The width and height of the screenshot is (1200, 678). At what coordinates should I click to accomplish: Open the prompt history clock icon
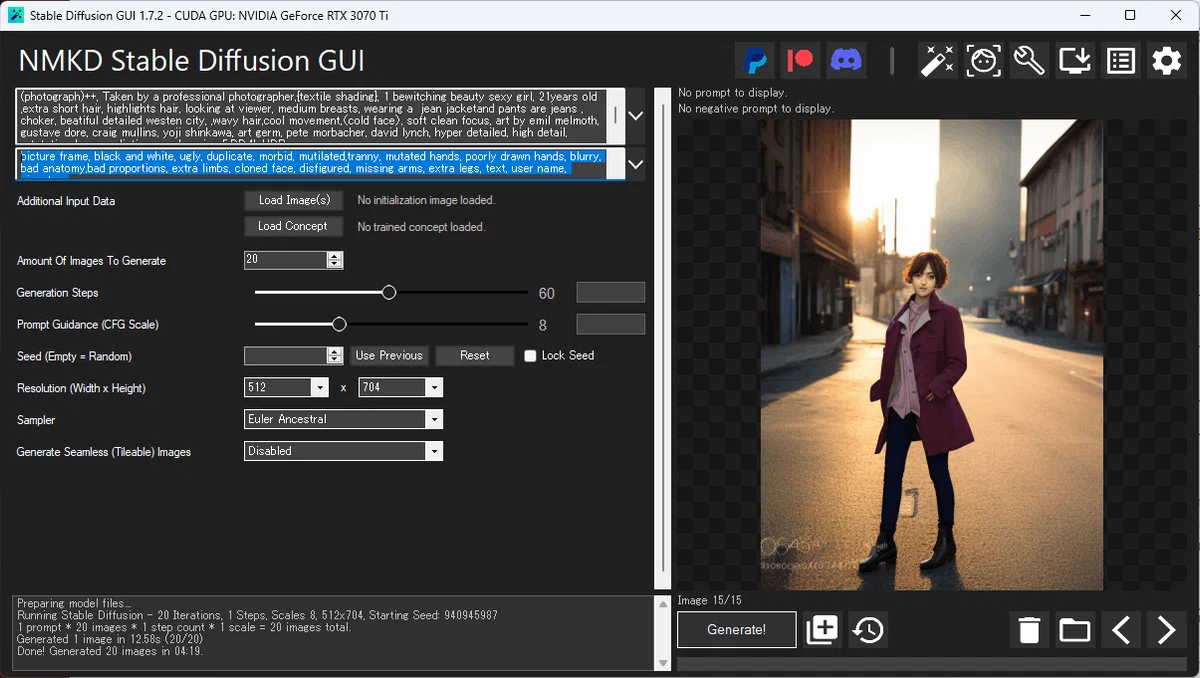[x=868, y=630]
